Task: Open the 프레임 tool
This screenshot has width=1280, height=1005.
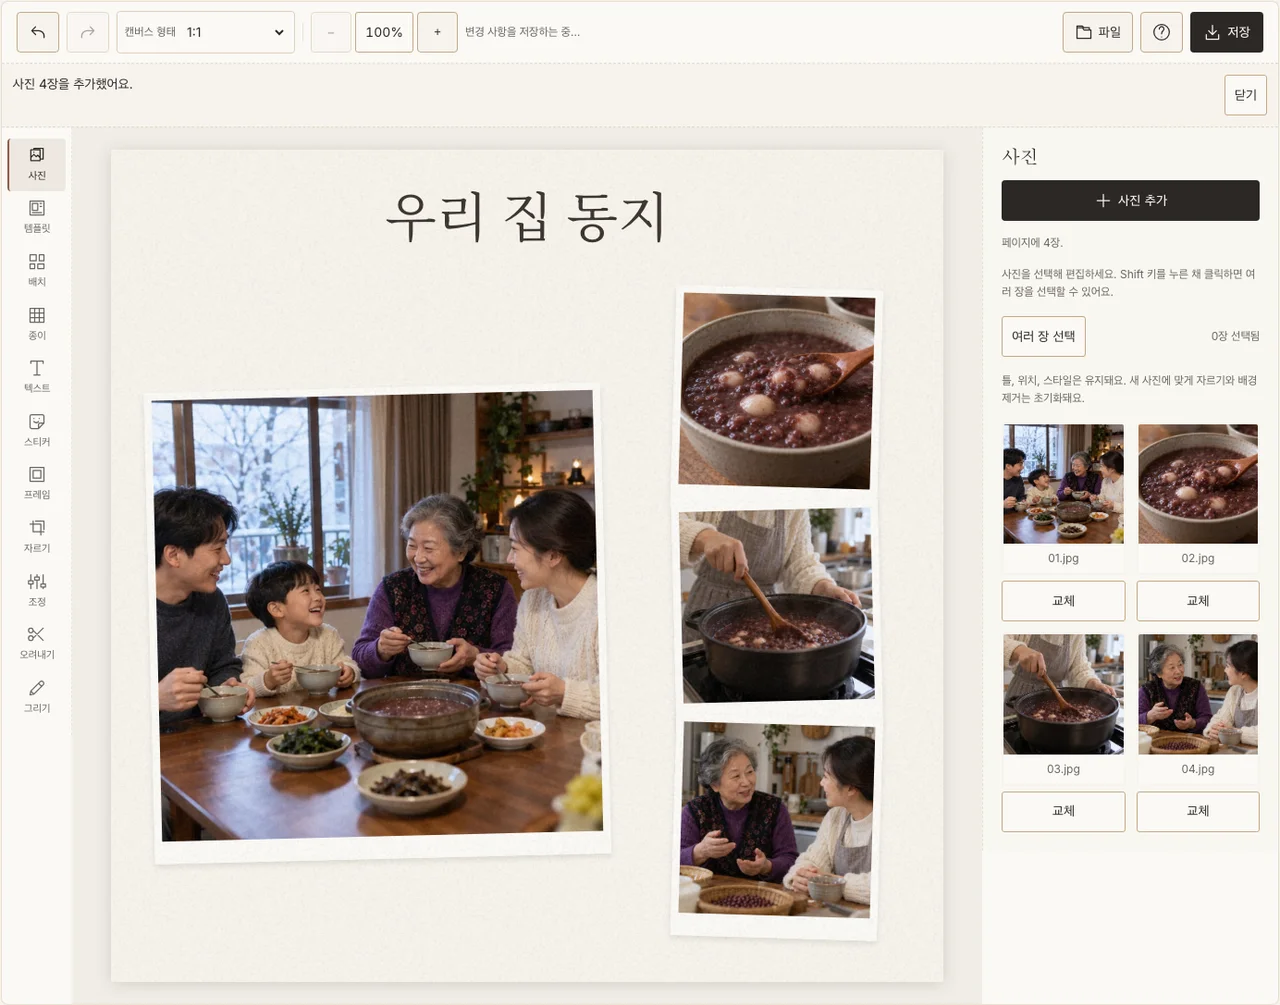Action: click(37, 483)
